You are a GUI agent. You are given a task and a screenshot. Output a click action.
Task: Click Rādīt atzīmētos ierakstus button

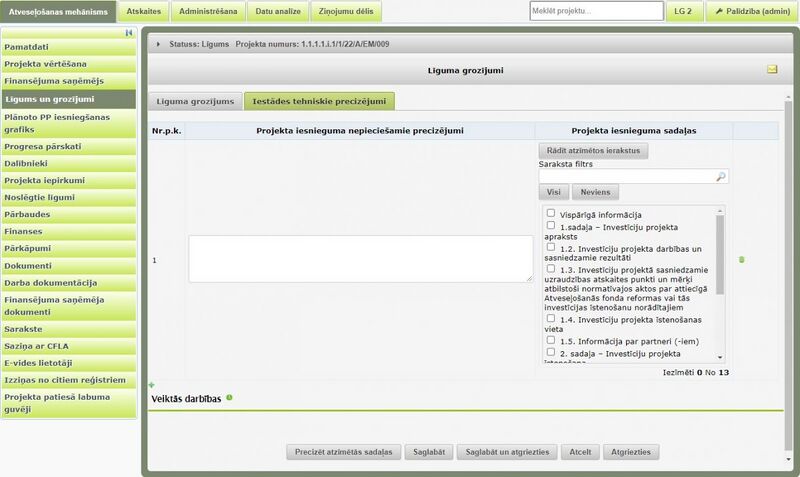tap(594, 151)
